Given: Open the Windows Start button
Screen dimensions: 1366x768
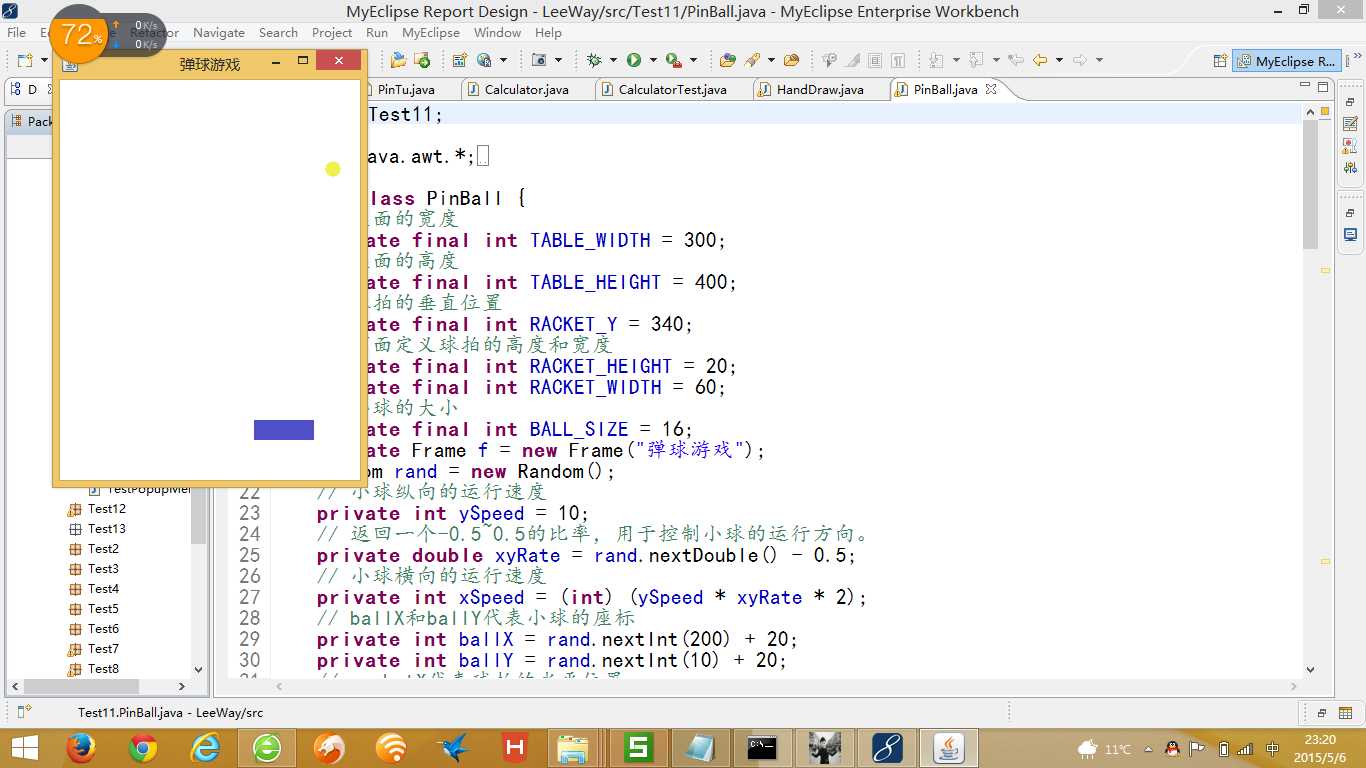Looking at the screenshot, I should pyautogui.click(x=24, y=748).
